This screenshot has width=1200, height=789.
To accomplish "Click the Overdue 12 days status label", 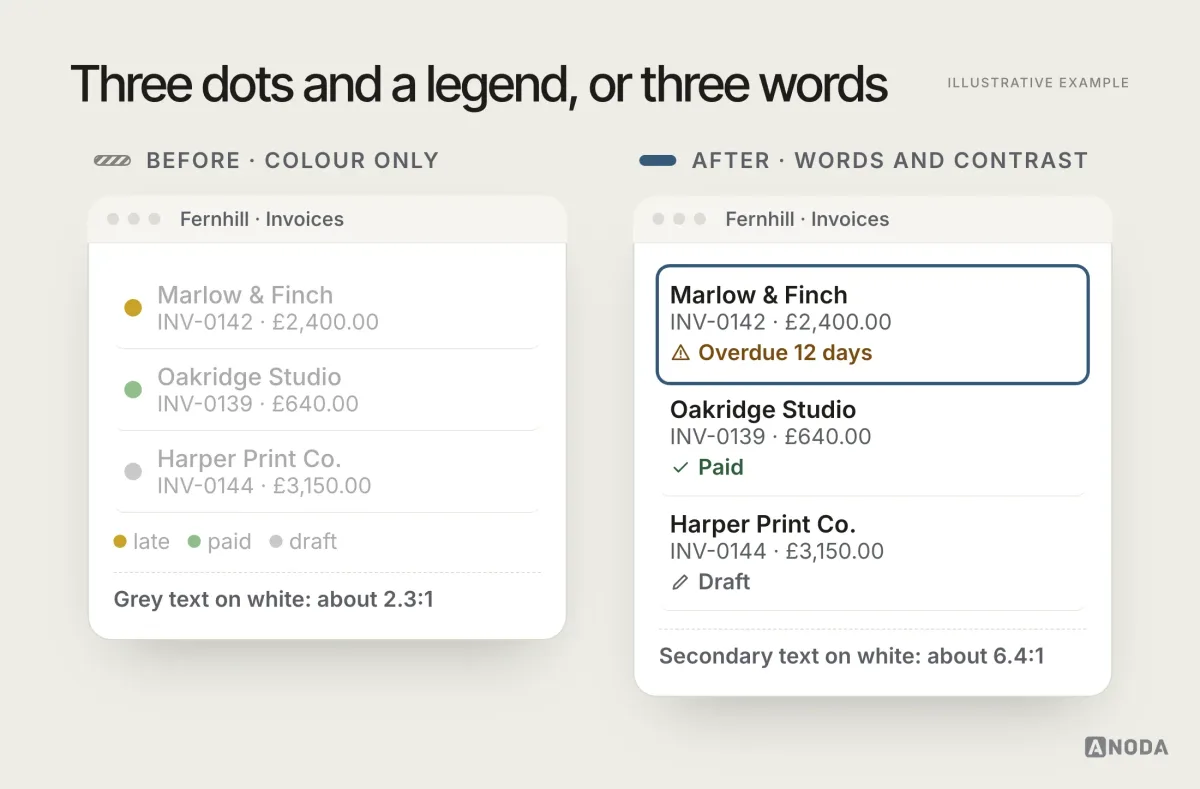I will [785, 353].
